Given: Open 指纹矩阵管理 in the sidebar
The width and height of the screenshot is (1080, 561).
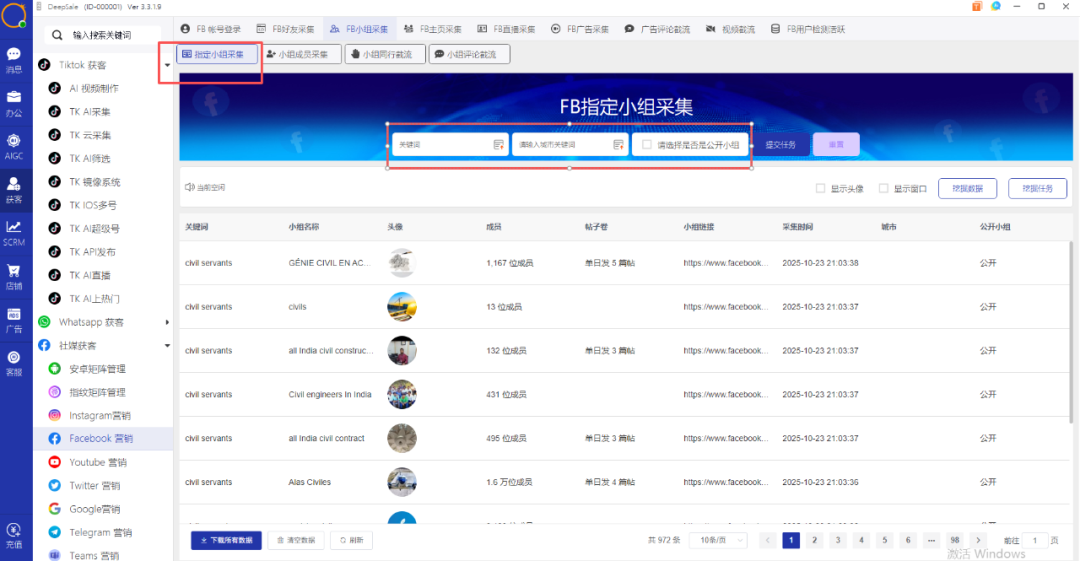Looking at the screenshot, I should [97, 392].
